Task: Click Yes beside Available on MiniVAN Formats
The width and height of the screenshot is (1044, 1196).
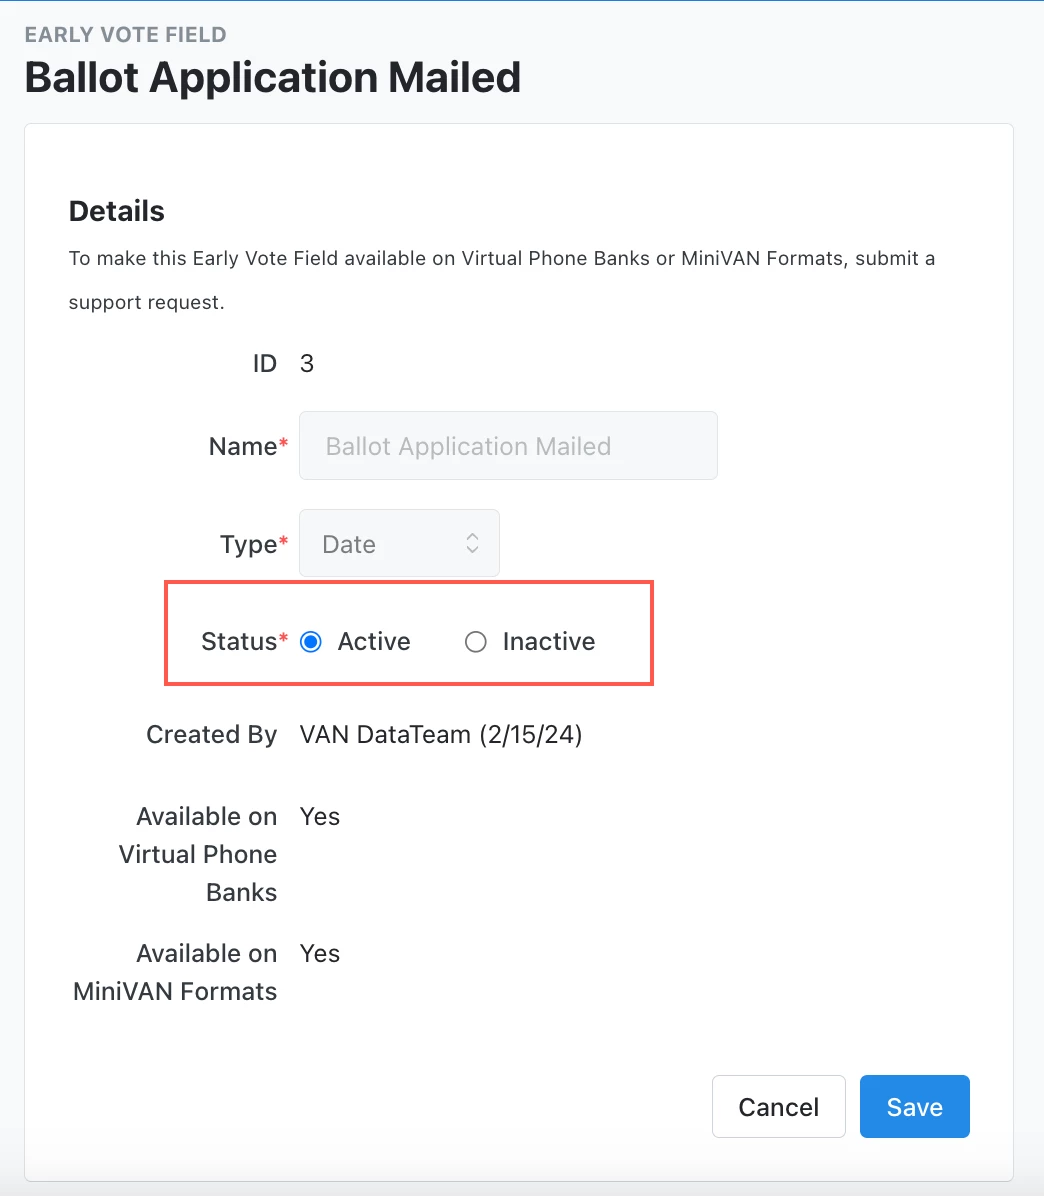Action: tap(320, 954)
